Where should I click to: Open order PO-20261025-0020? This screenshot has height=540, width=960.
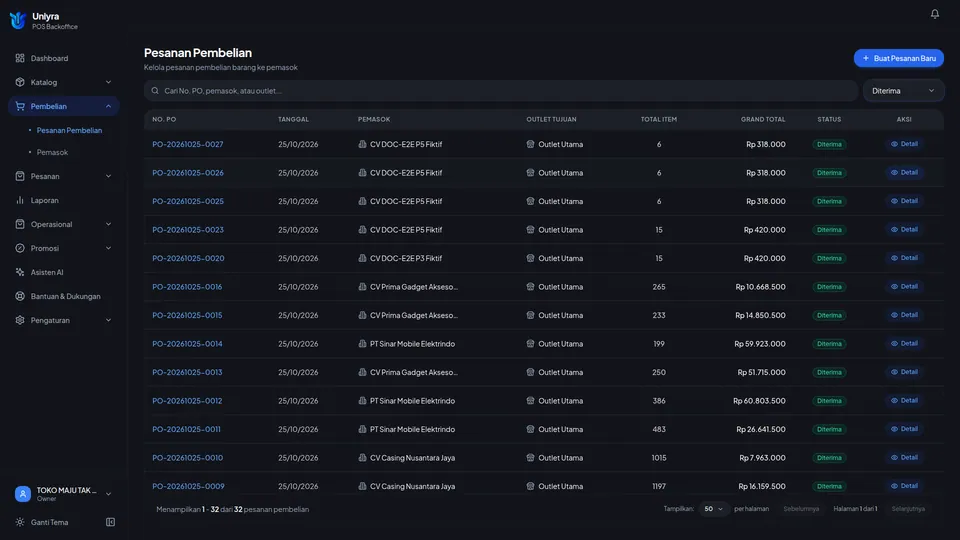tap(188, 258)
